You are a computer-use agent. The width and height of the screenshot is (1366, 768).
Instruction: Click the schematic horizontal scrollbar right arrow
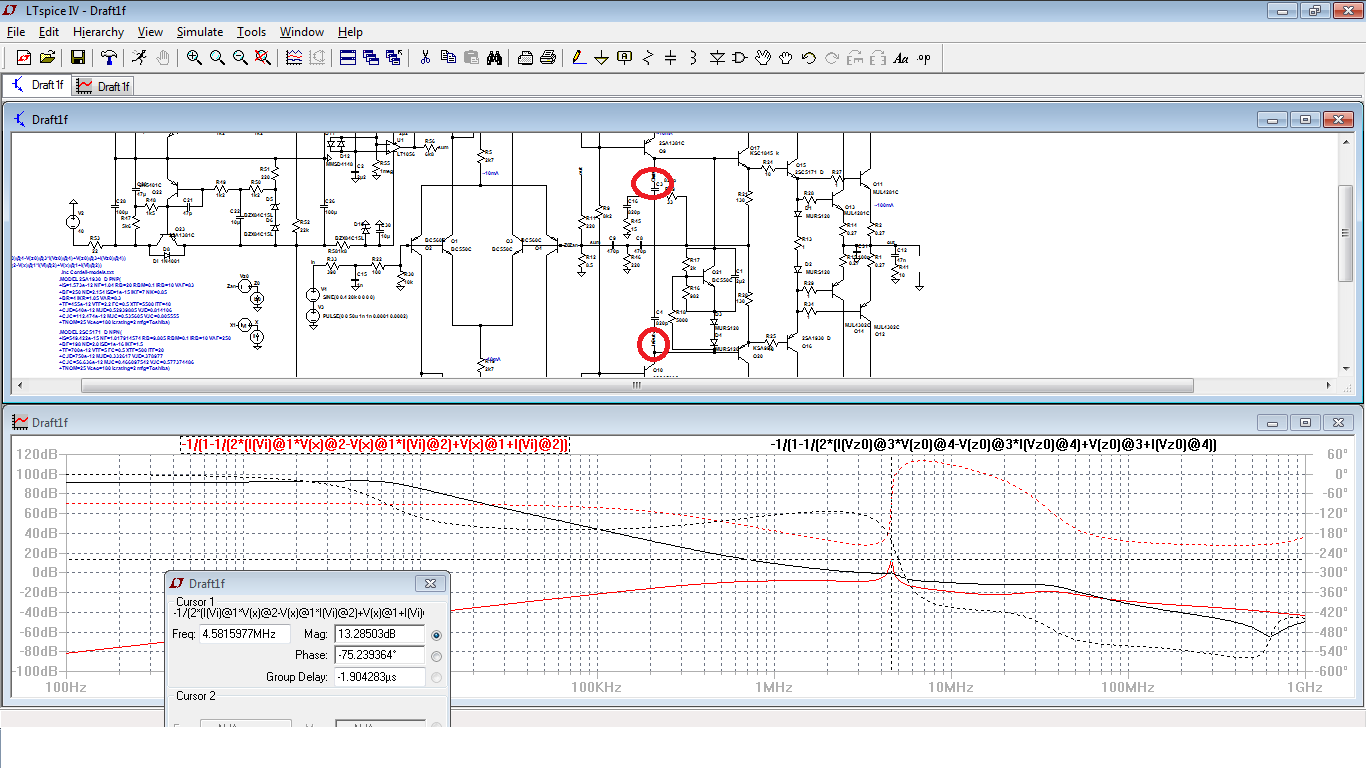point(1331,385)
